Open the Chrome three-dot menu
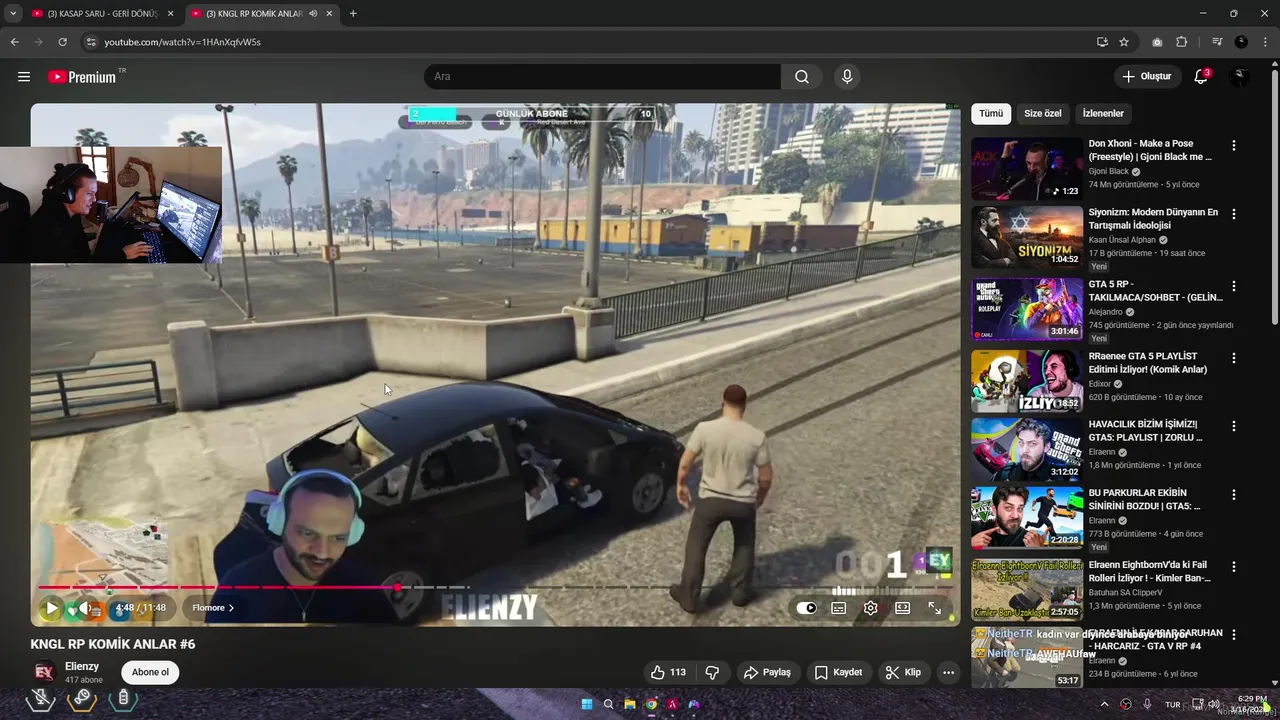 tap(1265, 42)
